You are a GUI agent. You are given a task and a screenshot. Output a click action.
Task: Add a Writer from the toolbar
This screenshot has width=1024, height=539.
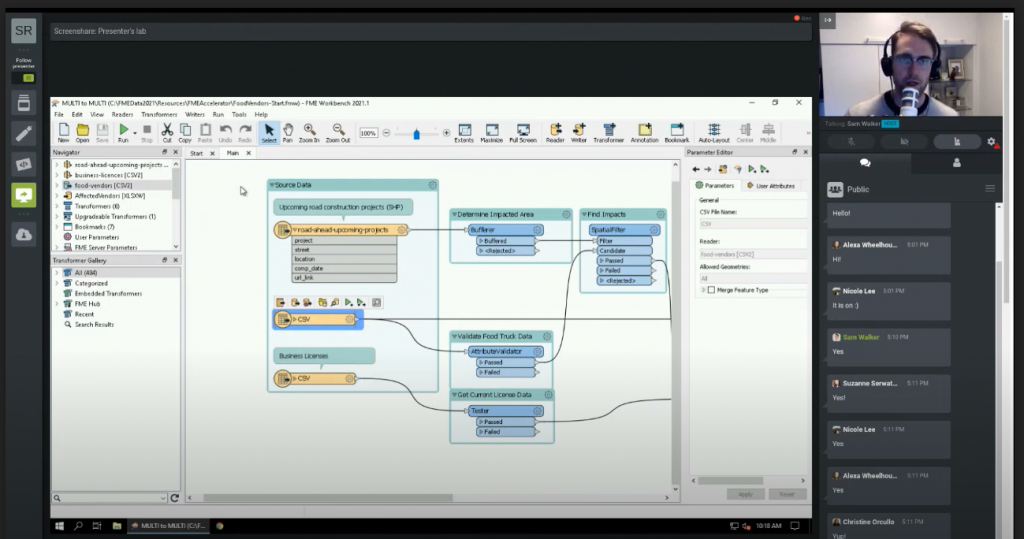[x=579, y=133]
